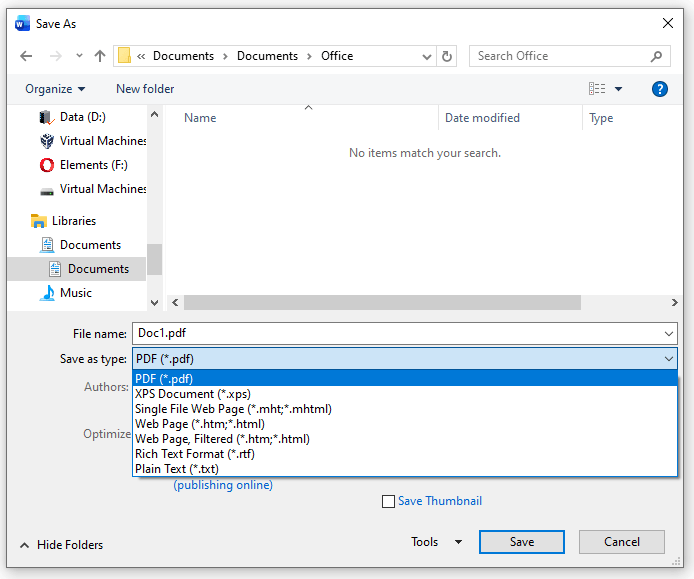Go up one folder level
This screenshot has width=694, height=579.
[x=100, y=56]
